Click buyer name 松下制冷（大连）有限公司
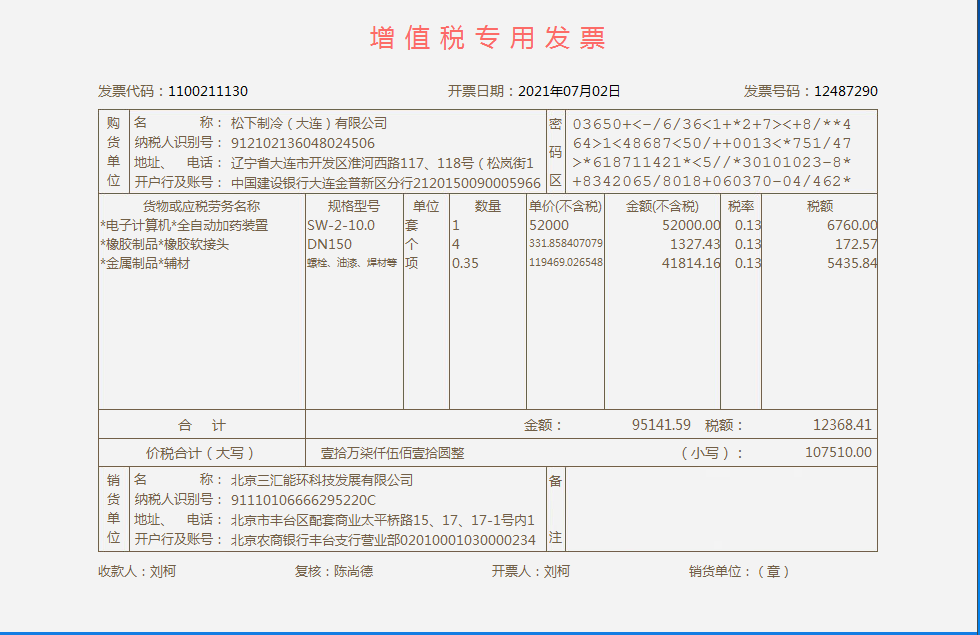Image resolution: width=980 pixels, height=635 pixels. tap(309, 123)
